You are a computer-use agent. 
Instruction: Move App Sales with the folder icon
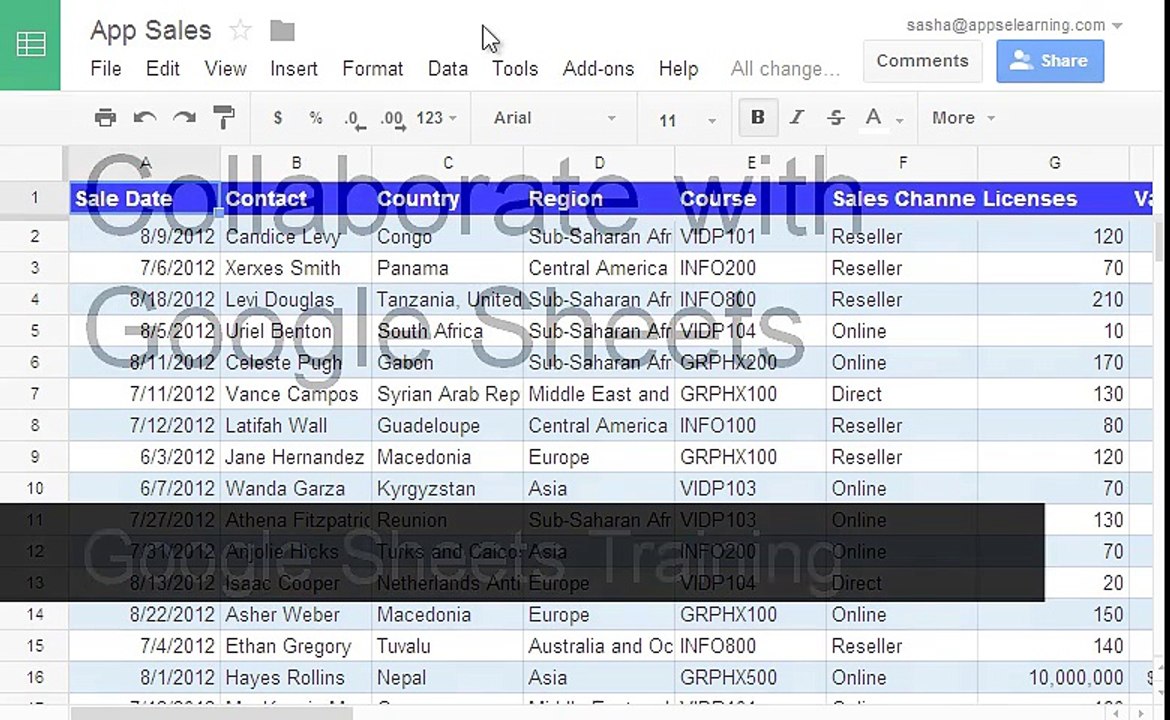click(282, 31)
